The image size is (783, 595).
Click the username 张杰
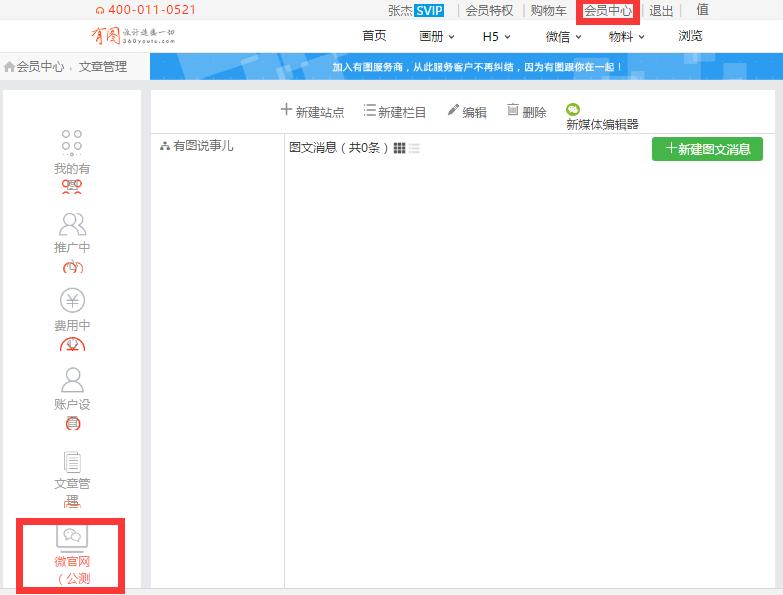click(x=400, y=10)
